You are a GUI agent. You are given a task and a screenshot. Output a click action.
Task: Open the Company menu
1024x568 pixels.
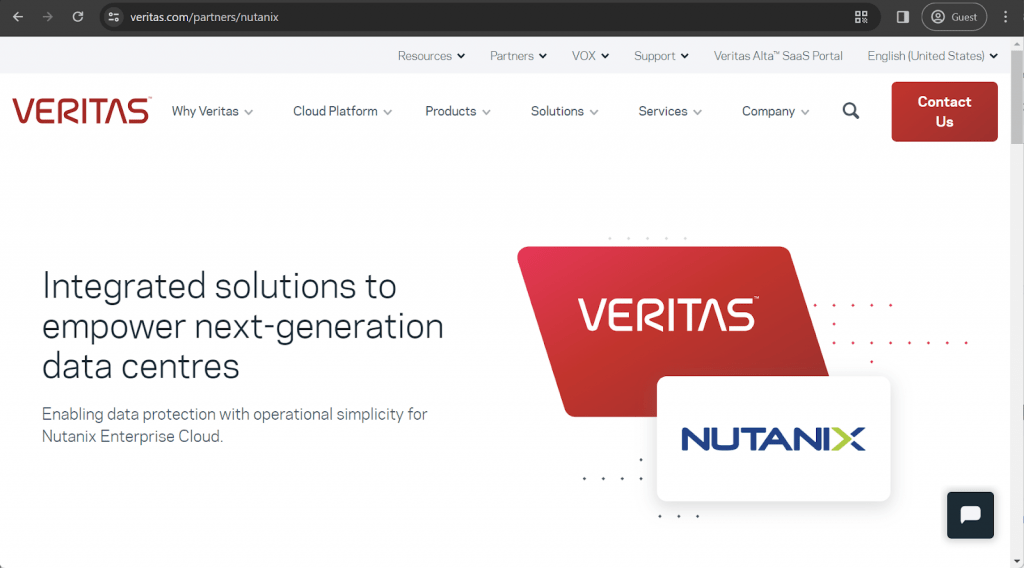(x=775, y=112)
